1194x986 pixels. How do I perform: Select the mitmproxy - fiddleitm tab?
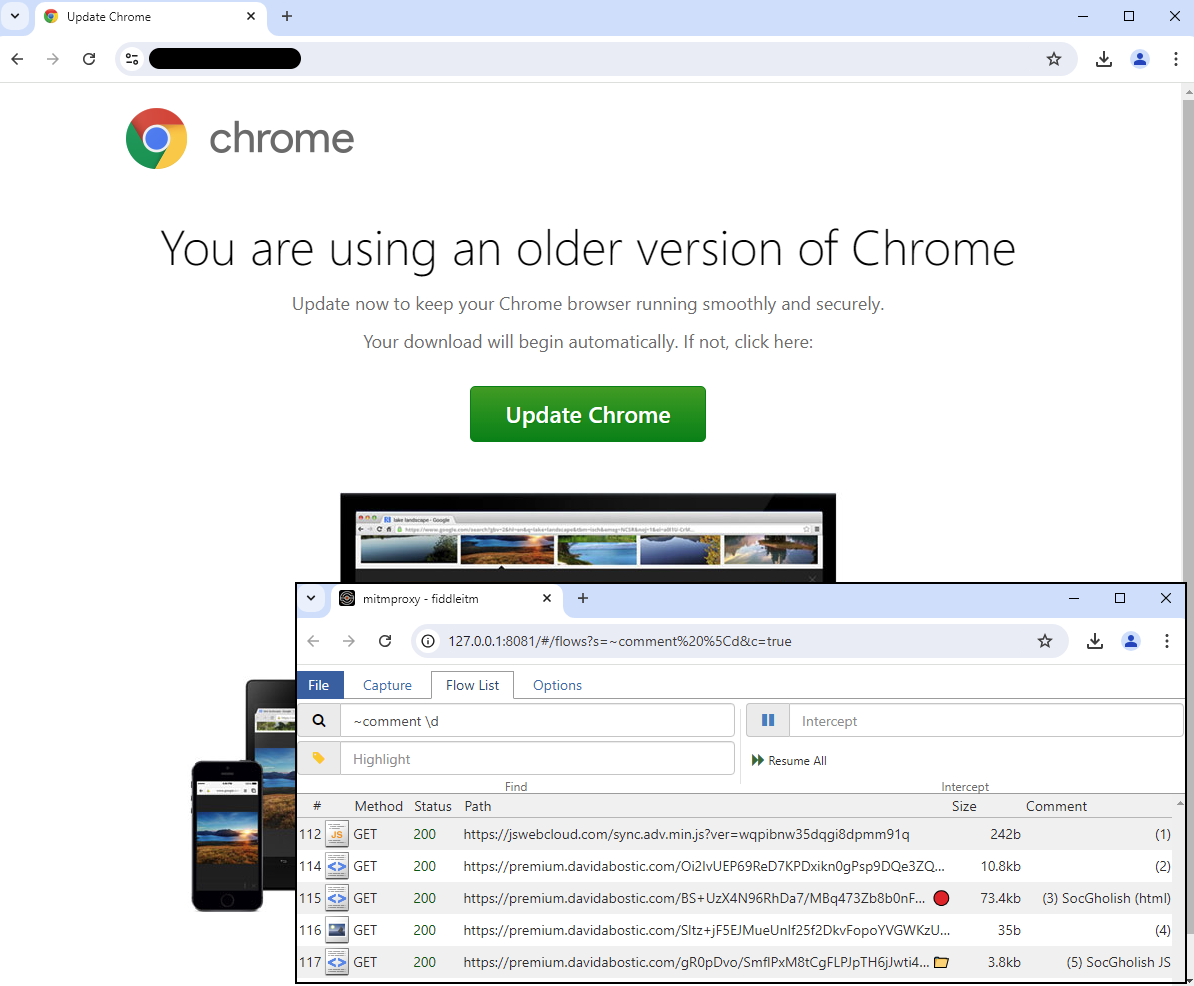(x=446, y=599)
